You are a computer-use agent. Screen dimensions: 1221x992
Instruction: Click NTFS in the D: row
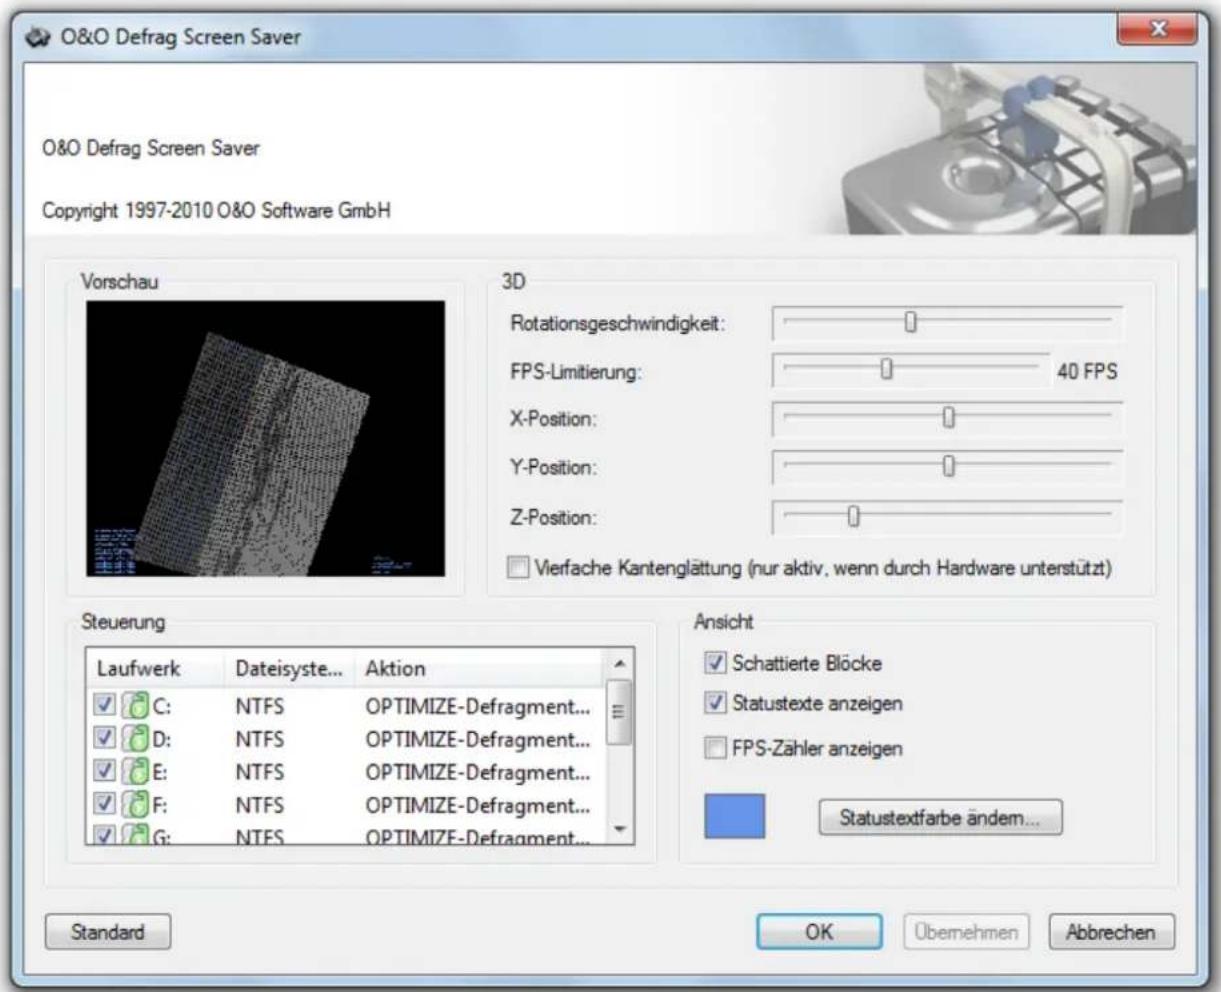(260, 739)
